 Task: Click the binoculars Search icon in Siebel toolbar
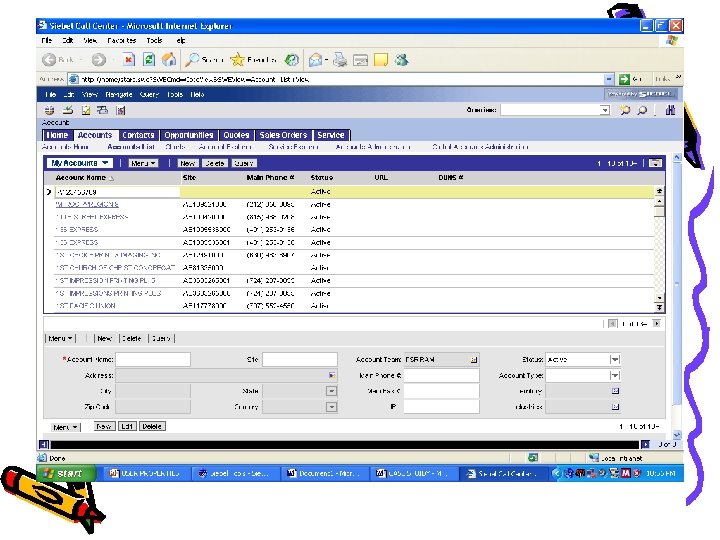(670, 110)
